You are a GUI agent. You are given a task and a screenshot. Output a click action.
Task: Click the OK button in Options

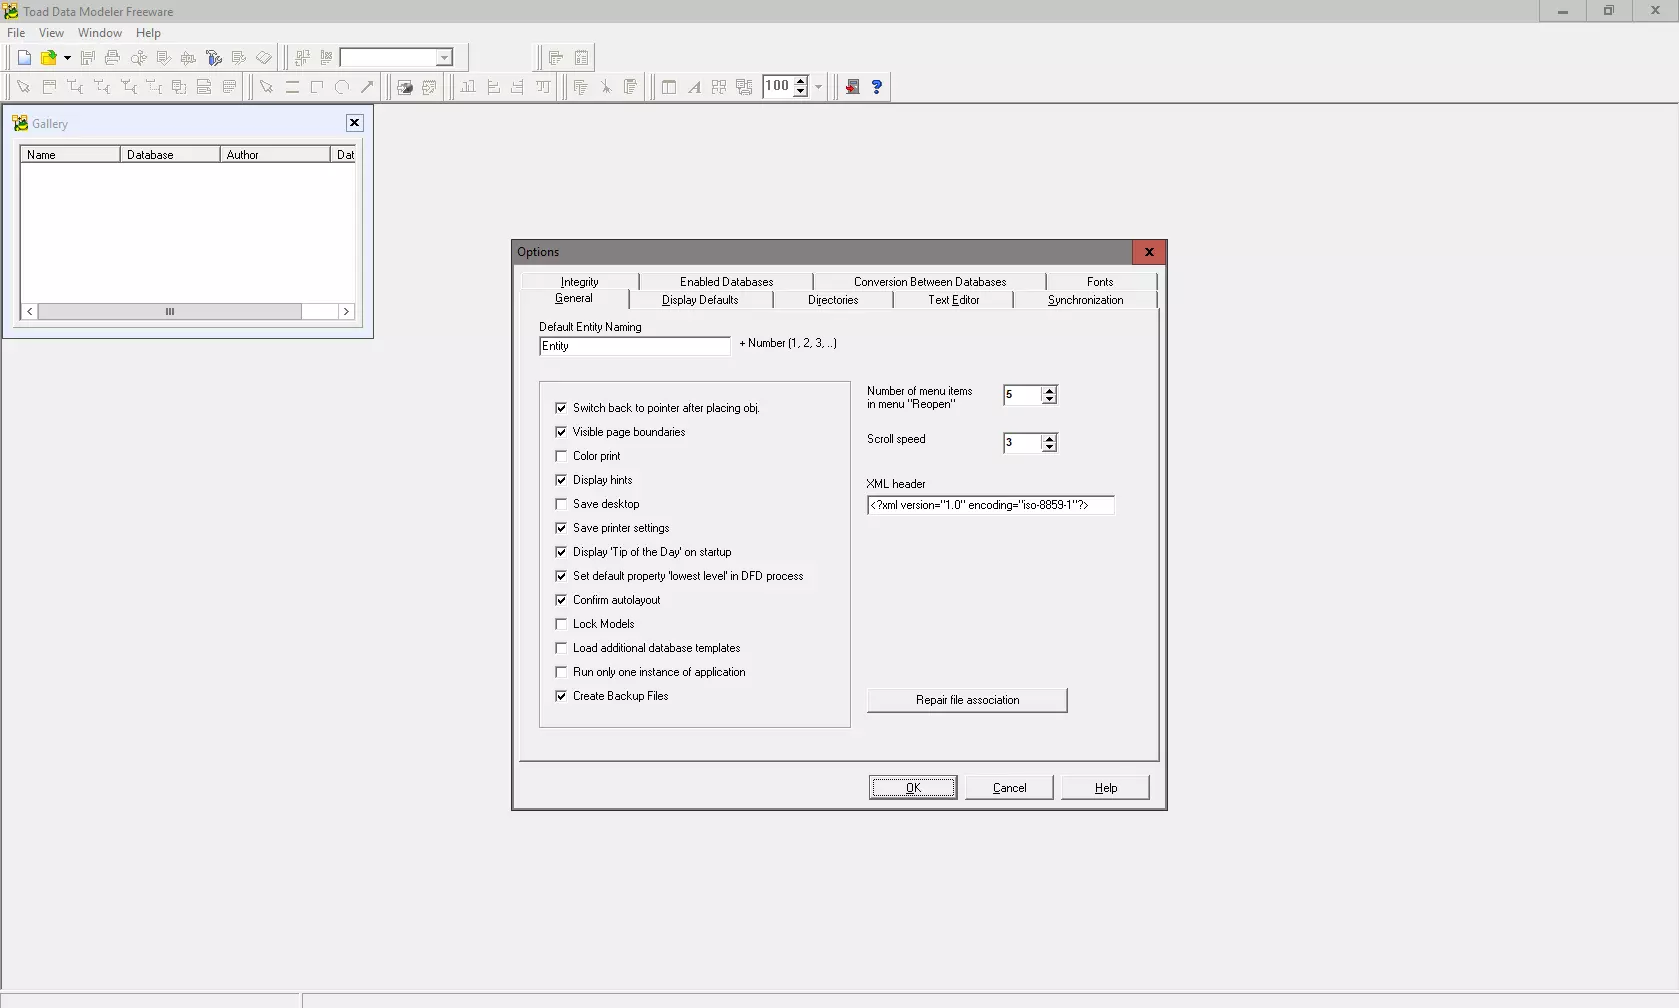[x=913, y=788]
